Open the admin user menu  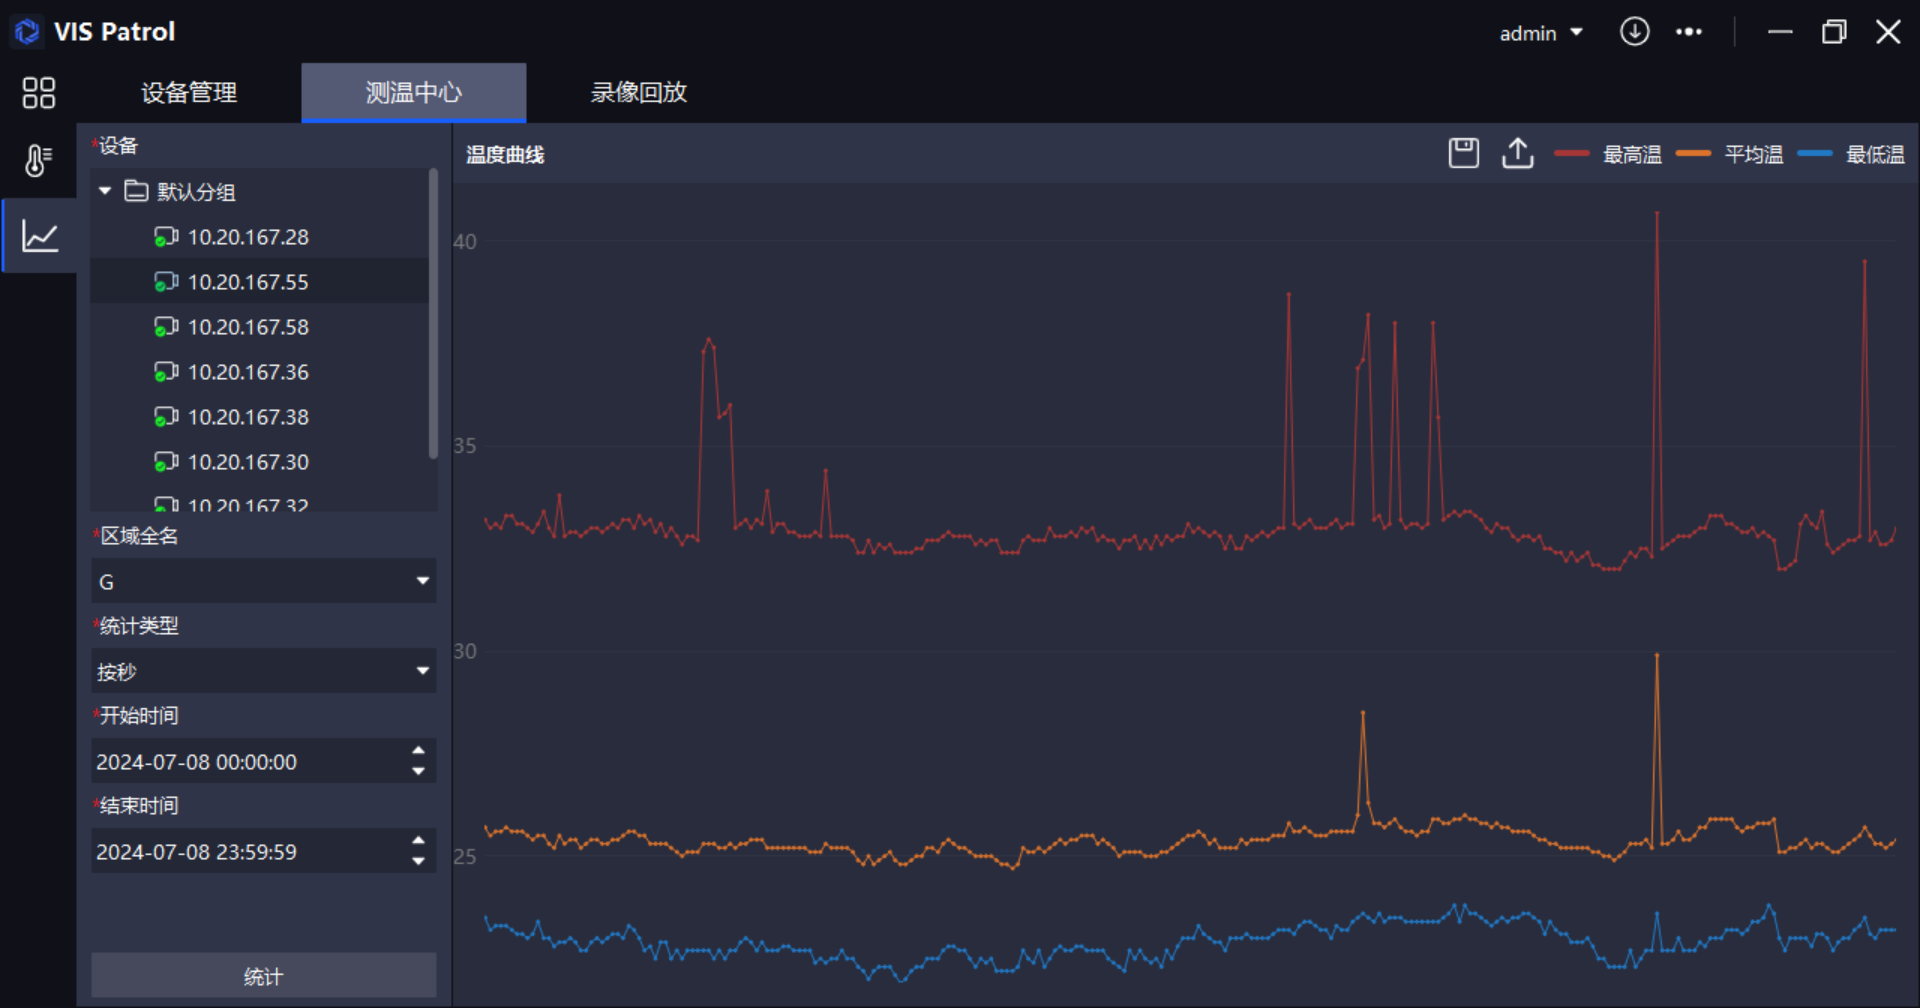tap(1540, 33)
